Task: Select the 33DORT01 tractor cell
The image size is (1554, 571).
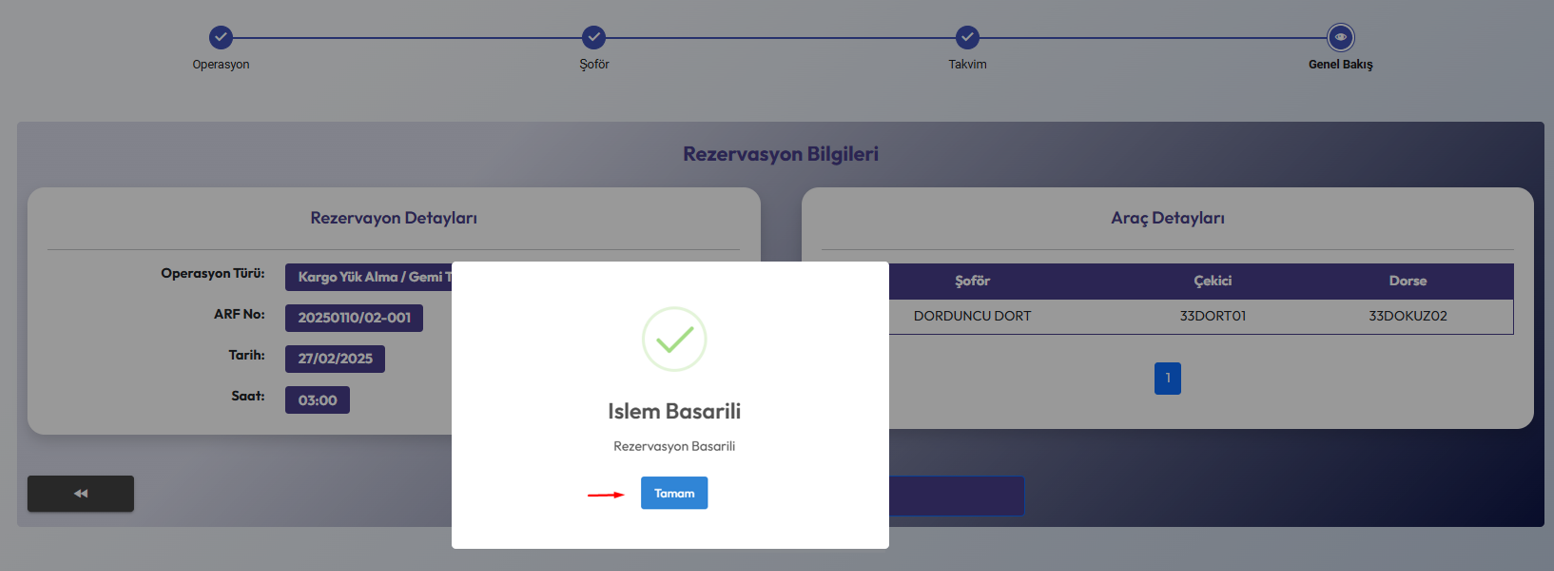Action: [1212, 316]
